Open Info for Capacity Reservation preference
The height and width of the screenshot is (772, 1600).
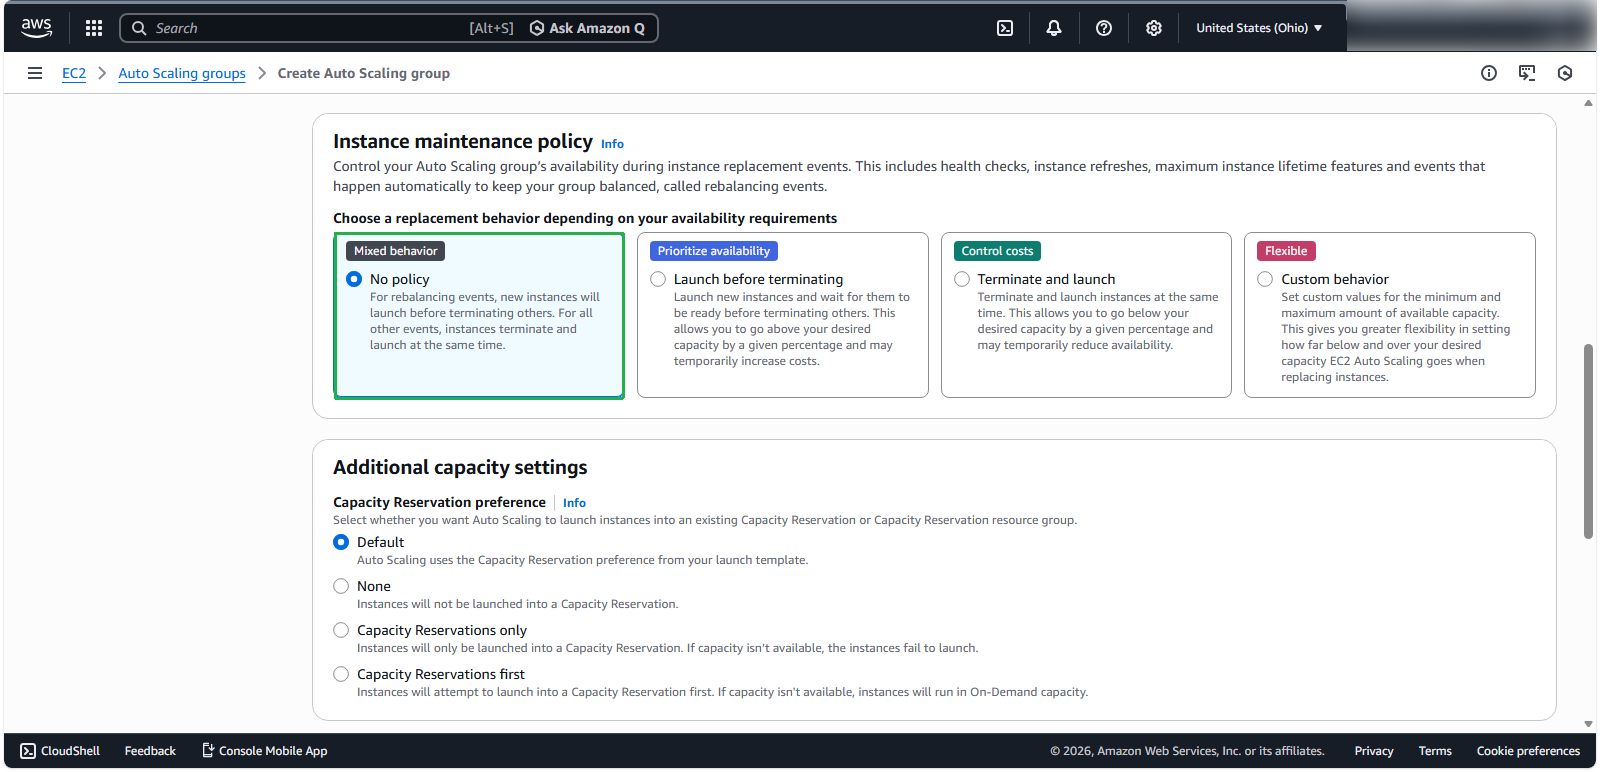click(x=574, y=503)
